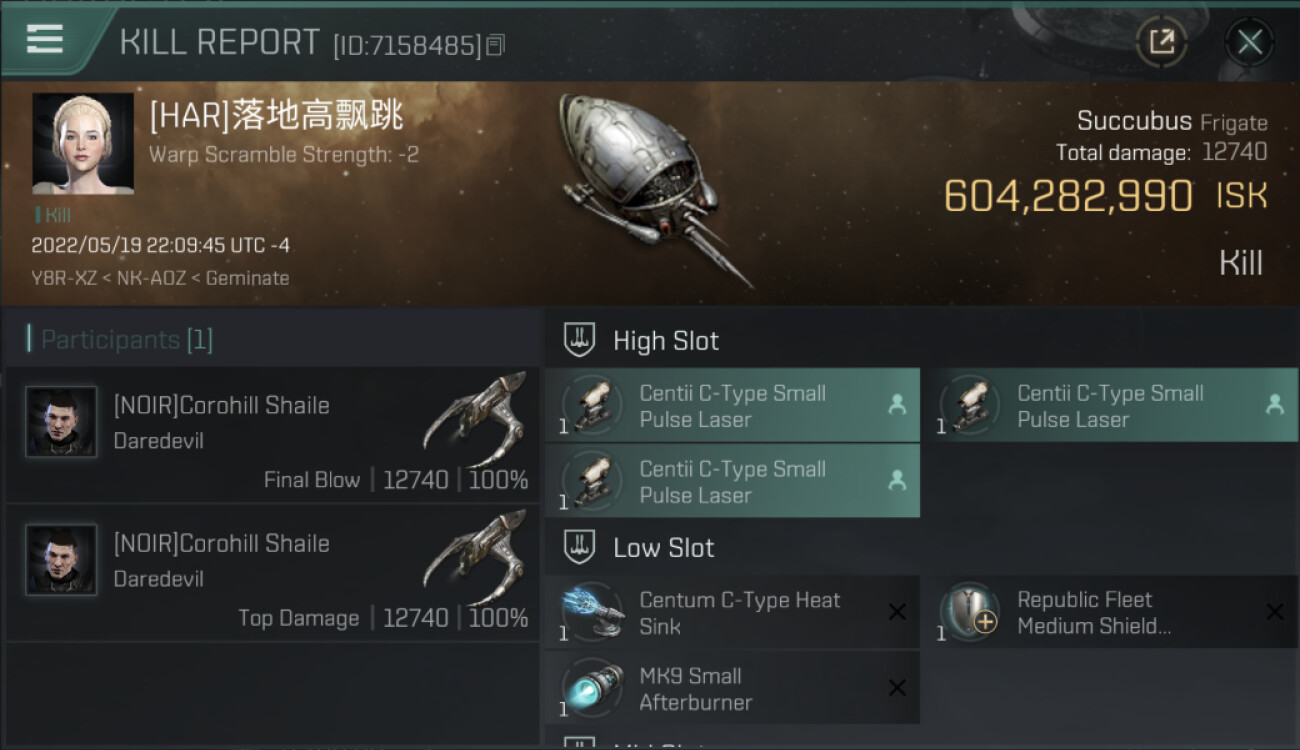Open the Top Damage Corohill Shaile entry
This screenshot has width=1300, height=750.
272,573
